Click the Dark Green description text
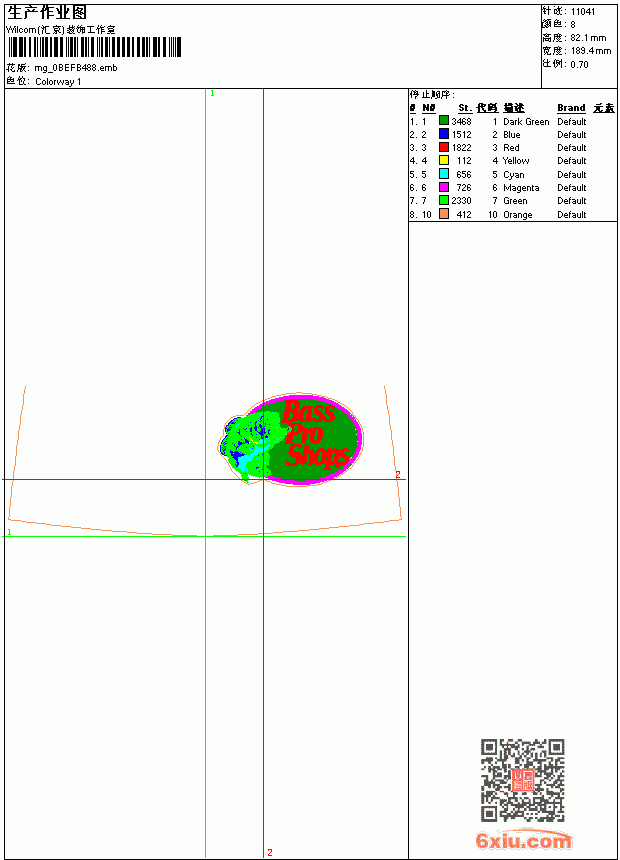The height and width of the screenshot is (860, 620). (526, 122)
